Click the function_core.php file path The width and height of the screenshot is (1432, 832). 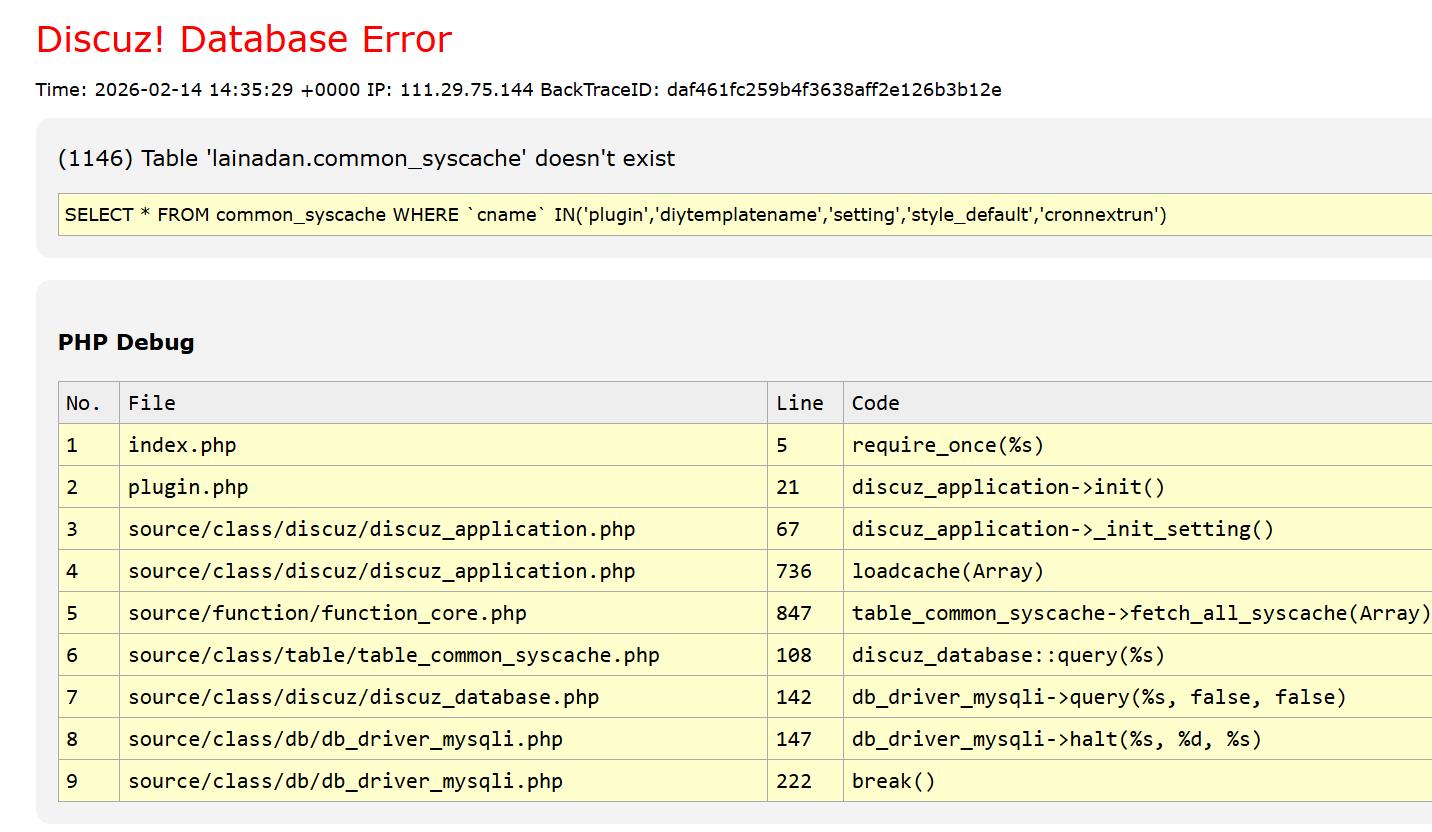point(327,613)
